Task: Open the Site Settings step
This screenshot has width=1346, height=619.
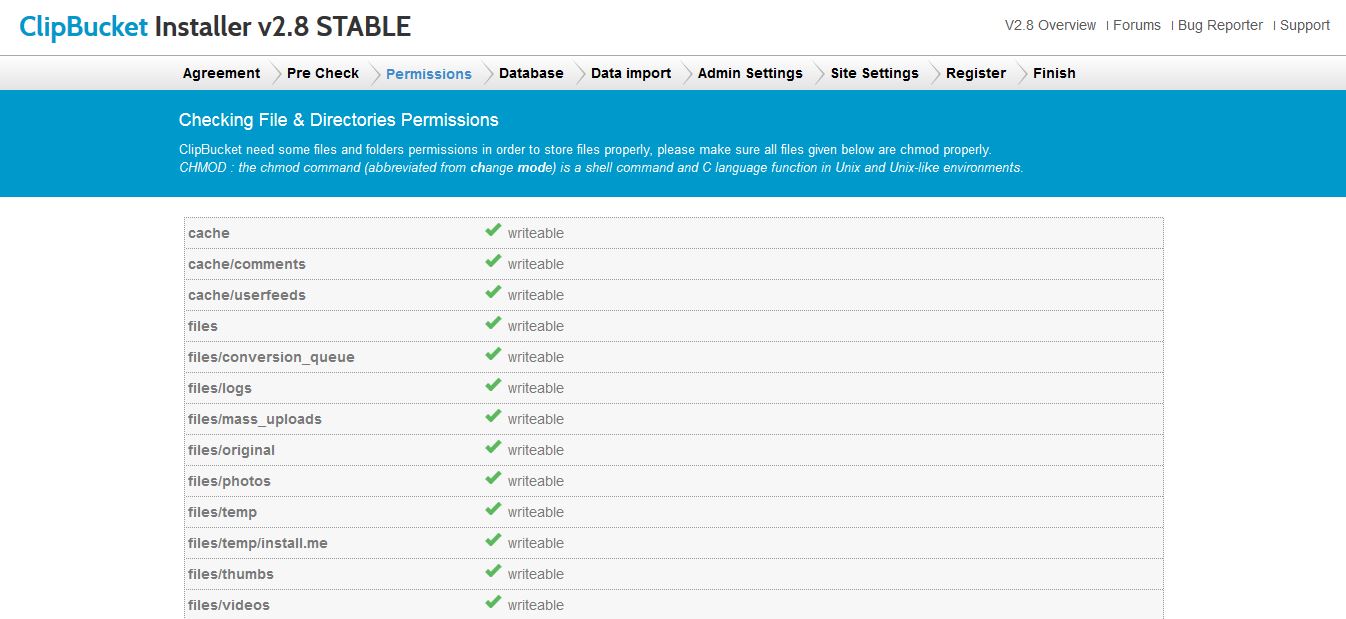Action: 874,73
